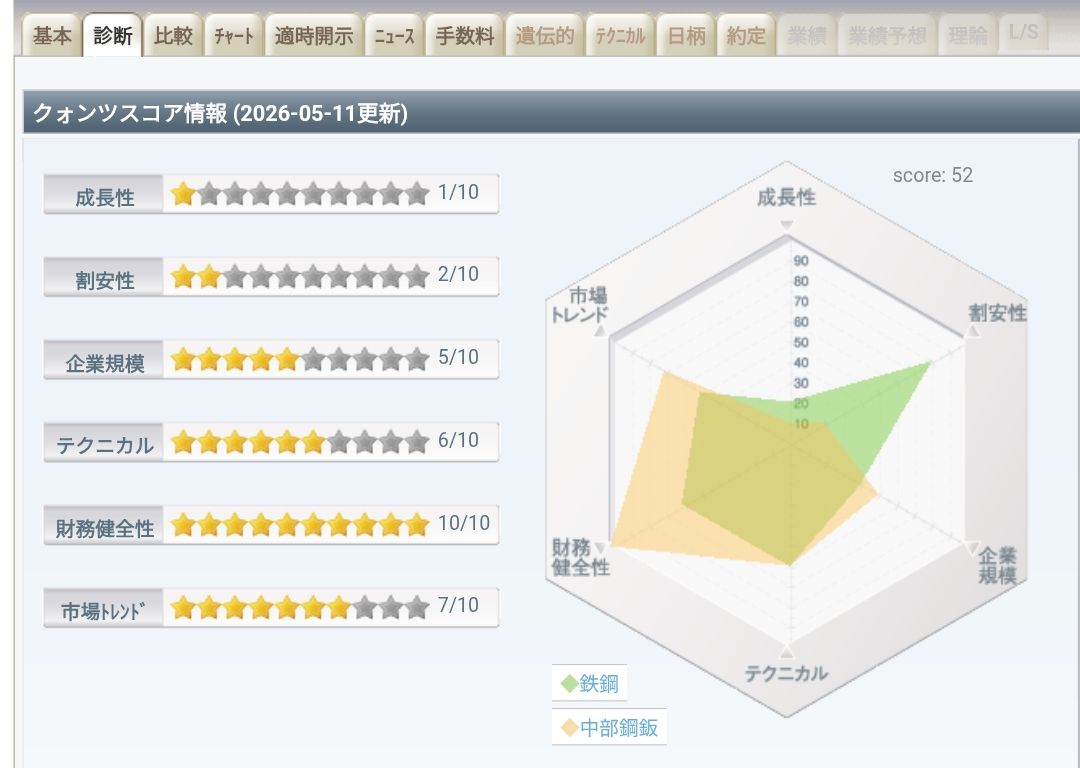Open the チャート tab
The height and width of the screenshot is (768, 1080).
coord(233,35)
